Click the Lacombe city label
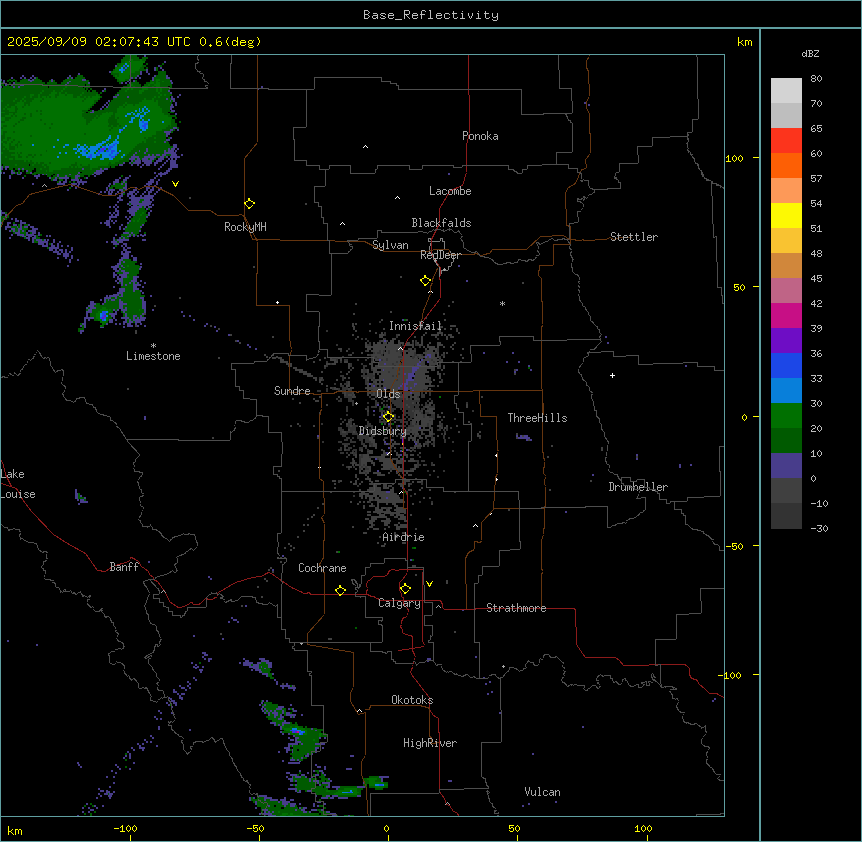Viewport: 862px width, 842px height. pos(450,191)
